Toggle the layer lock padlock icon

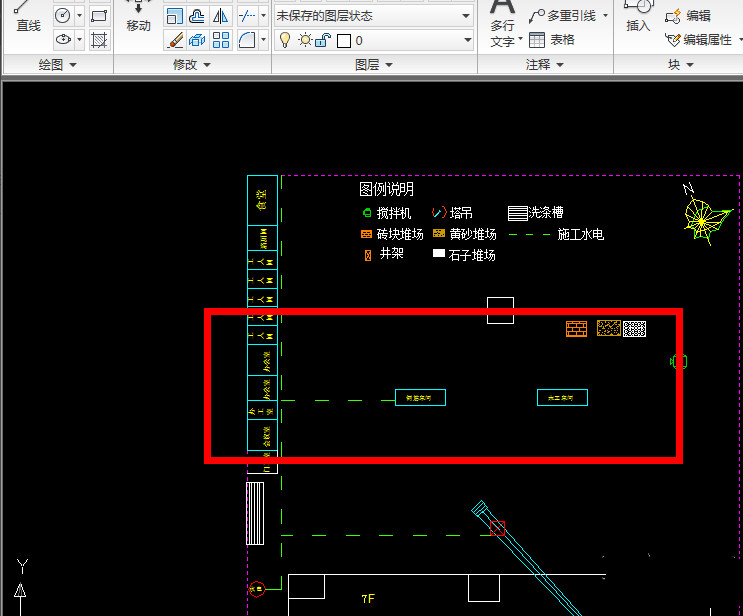(x=324, y=40)
